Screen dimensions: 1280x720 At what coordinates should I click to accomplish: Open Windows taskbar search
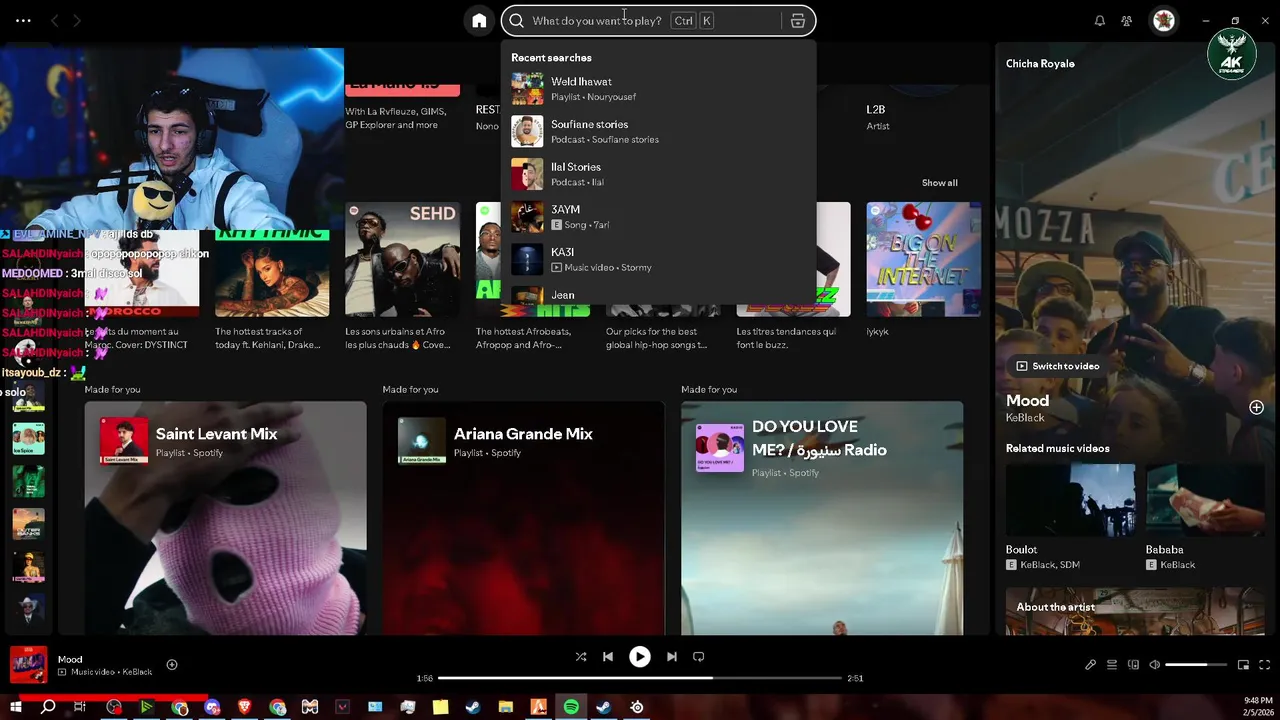[x=48, y=707]
